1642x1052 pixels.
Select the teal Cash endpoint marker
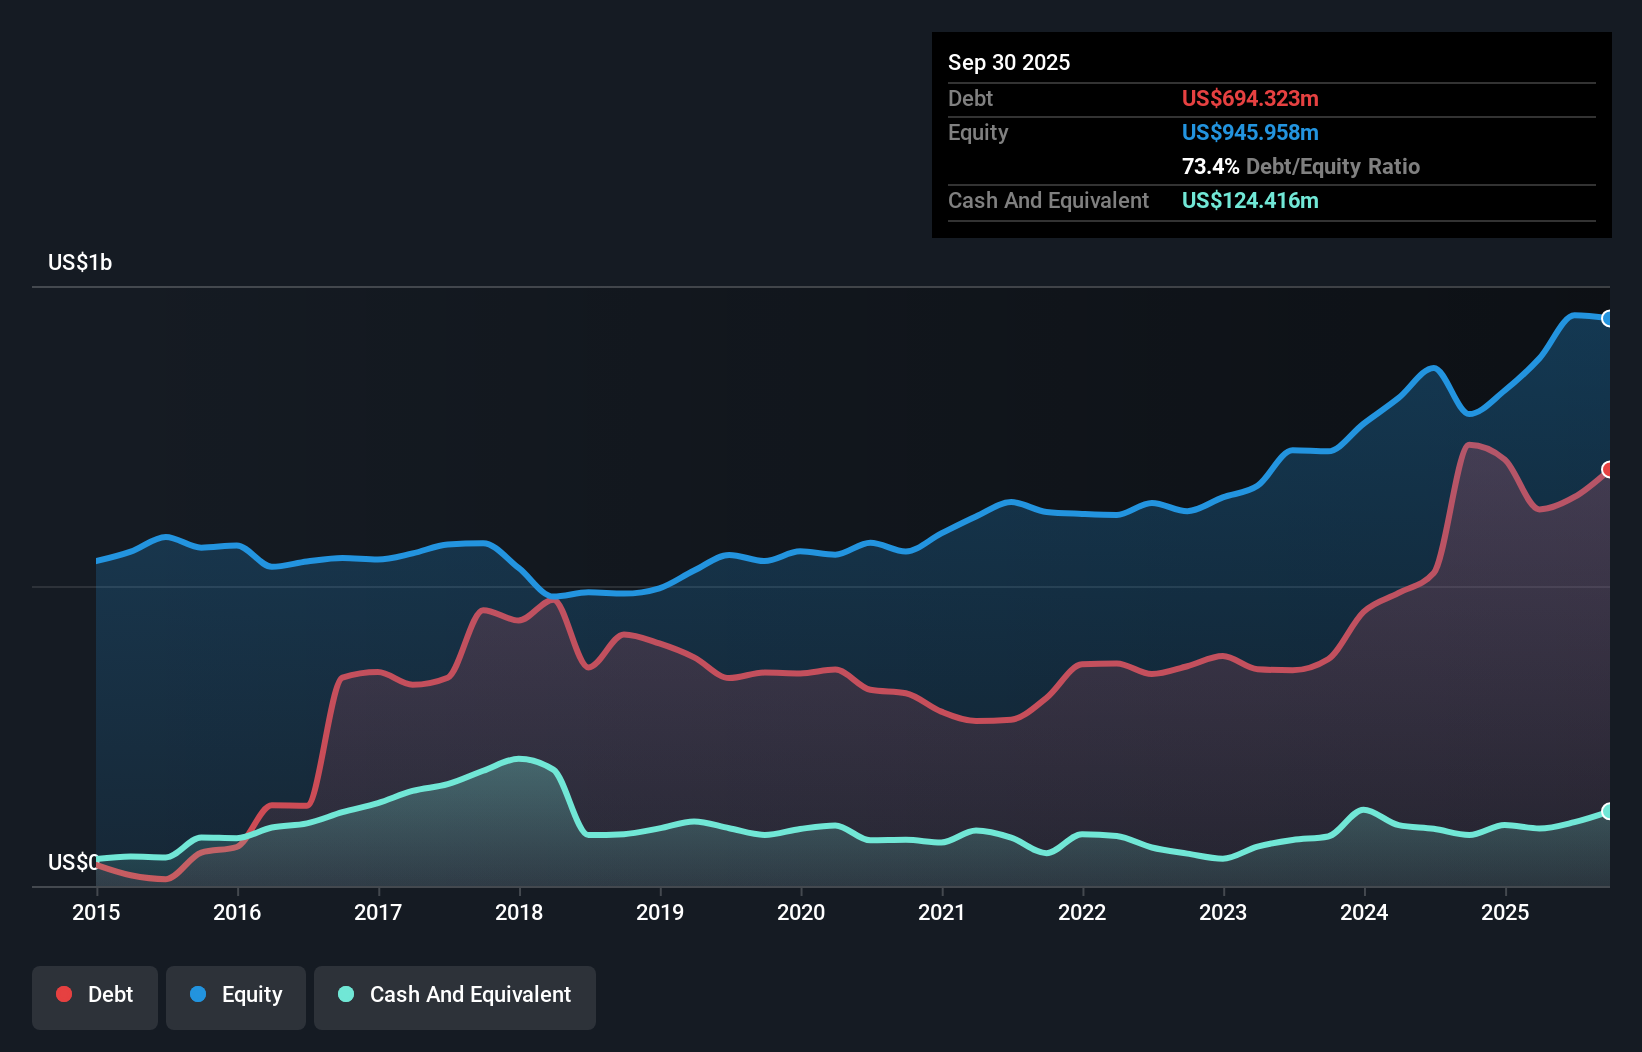[1608, 811]
